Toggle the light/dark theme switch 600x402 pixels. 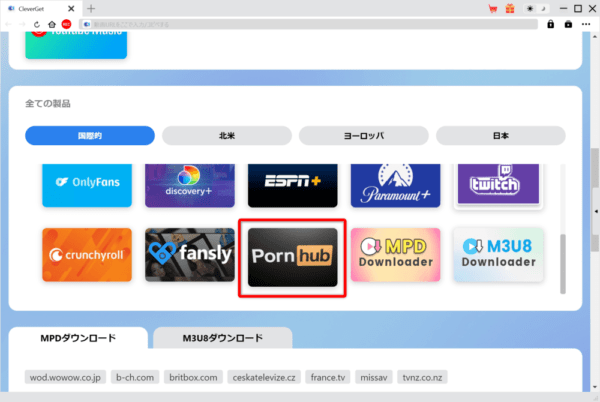click(x=536, y=8)
